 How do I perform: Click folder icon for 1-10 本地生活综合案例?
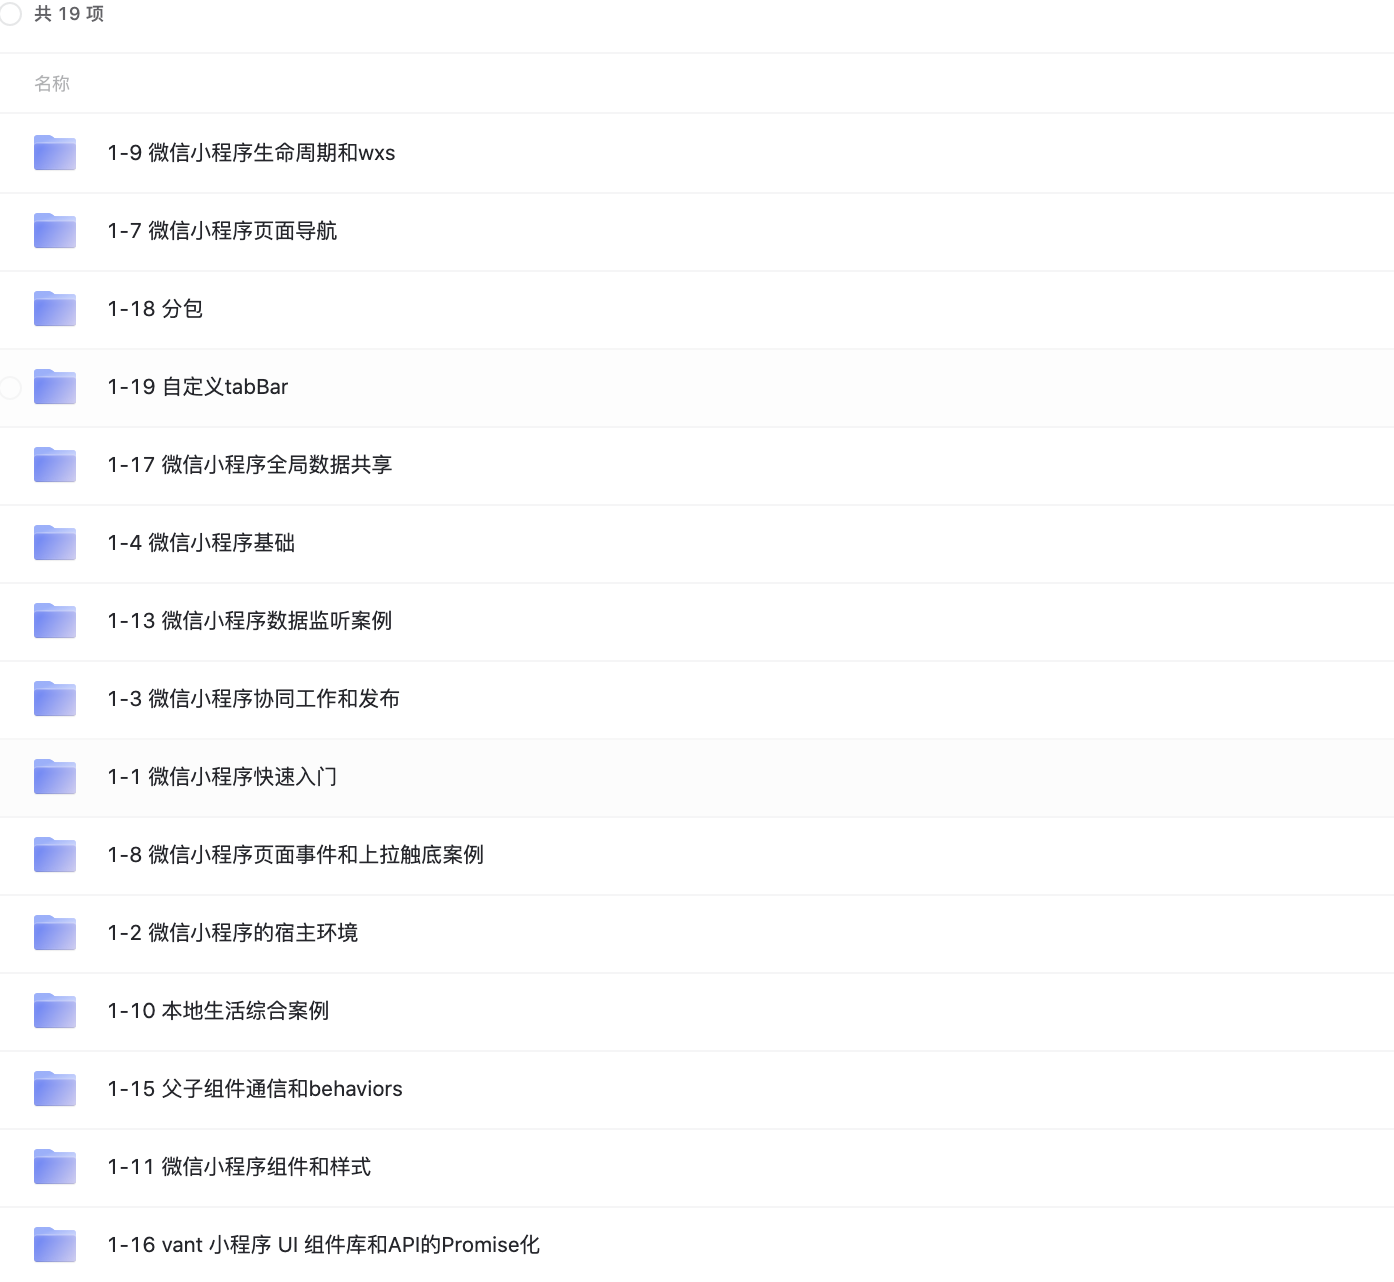(x=55, y=1011)
